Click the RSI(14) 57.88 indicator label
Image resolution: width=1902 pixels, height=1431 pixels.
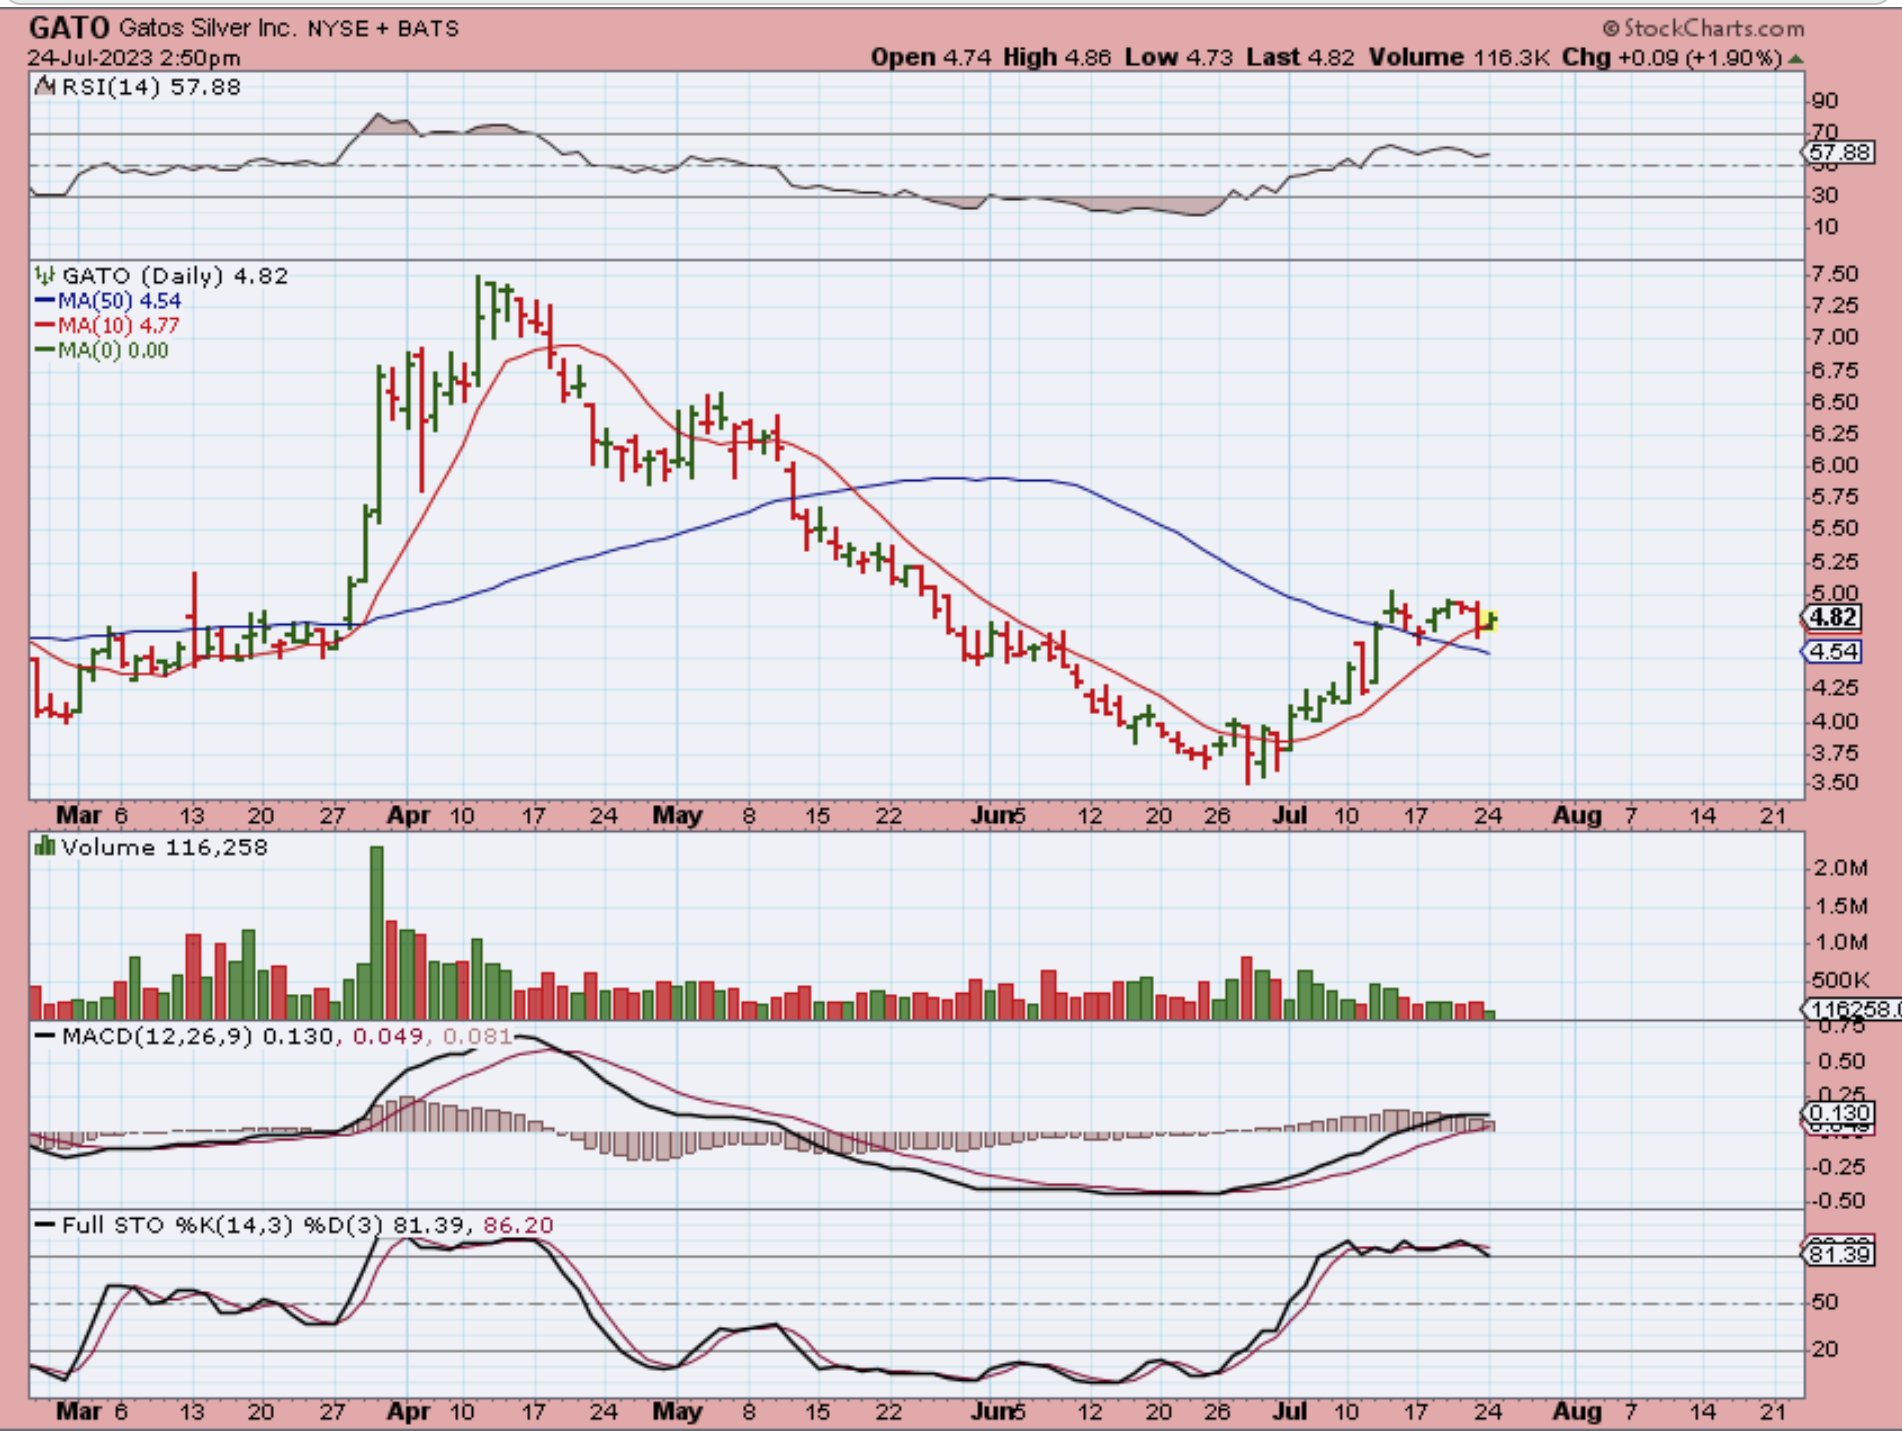151,87
